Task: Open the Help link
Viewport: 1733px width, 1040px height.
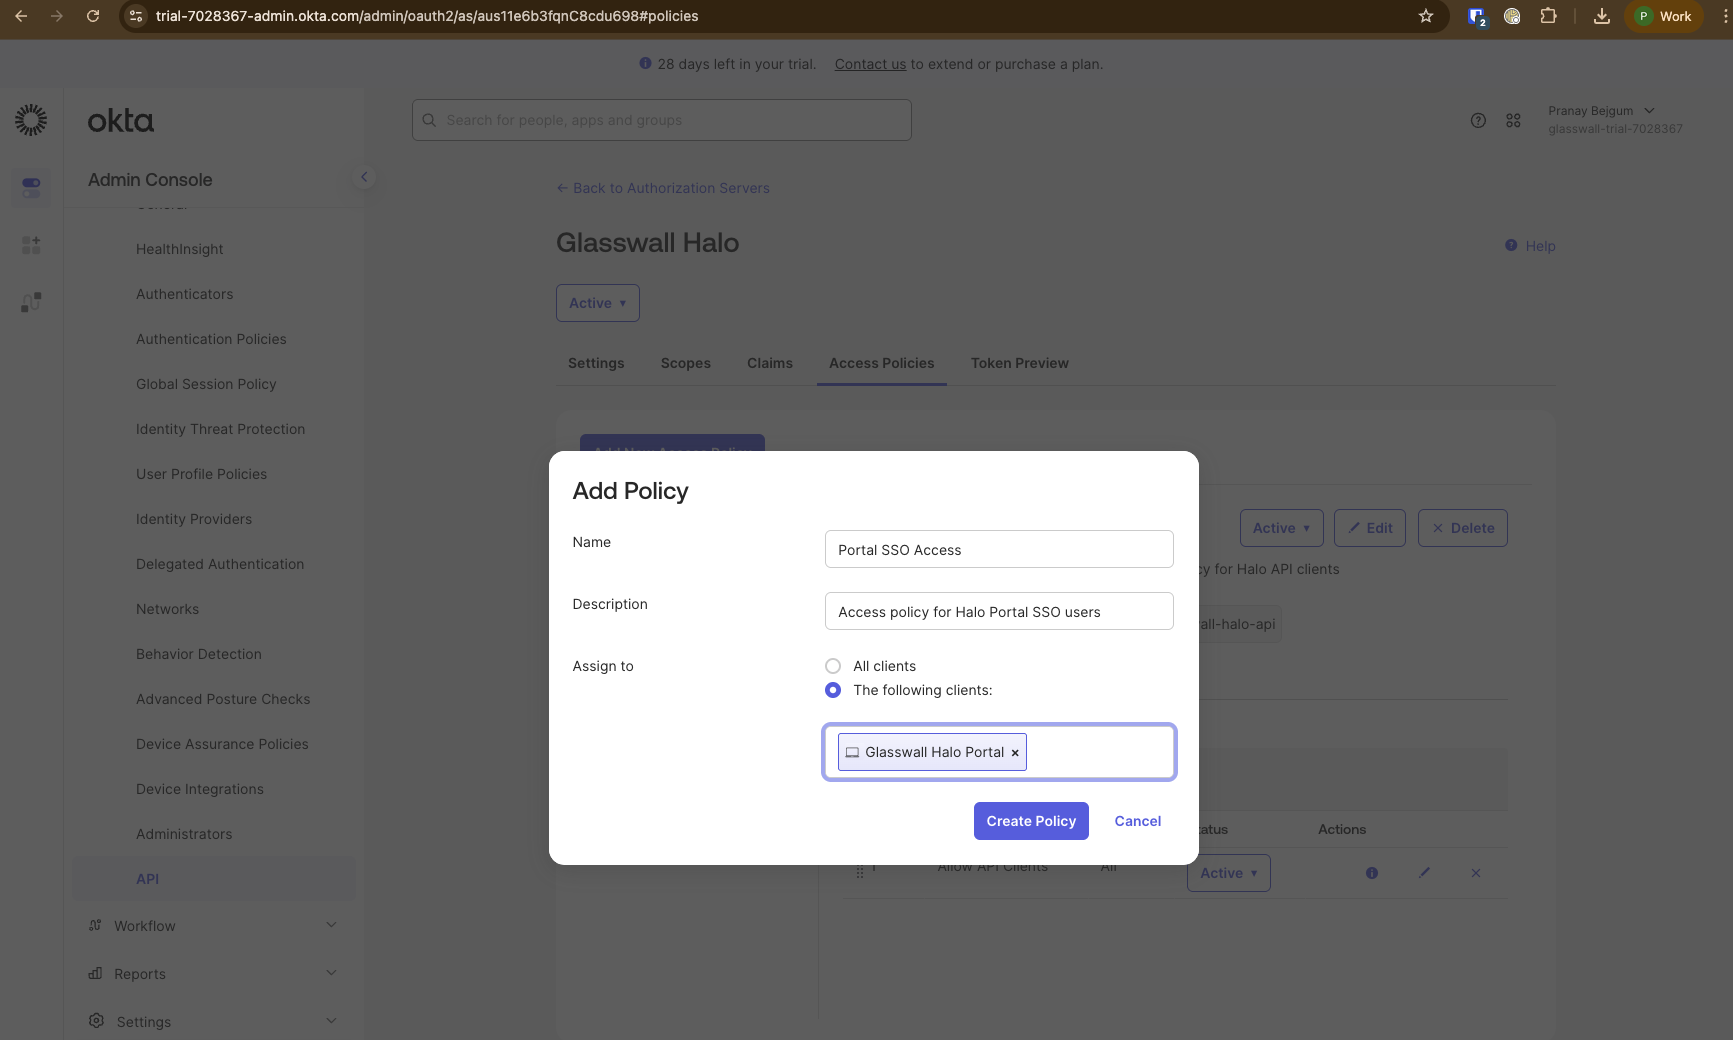Action: click(x=1531, y=246)
